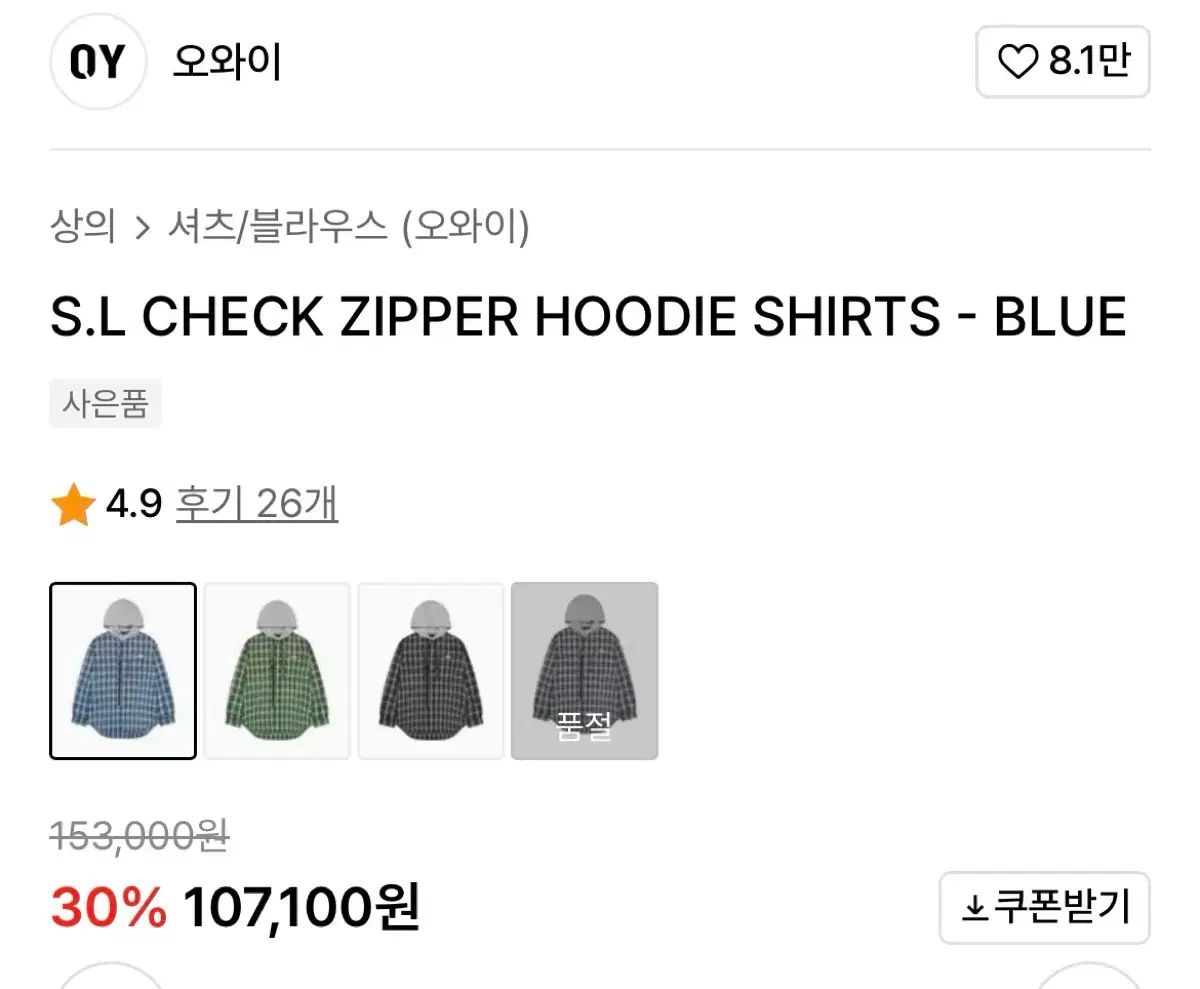1200x989 pixels.
Task: Choose the black check shirt thumbnail
Action: [x=431, y=671]
